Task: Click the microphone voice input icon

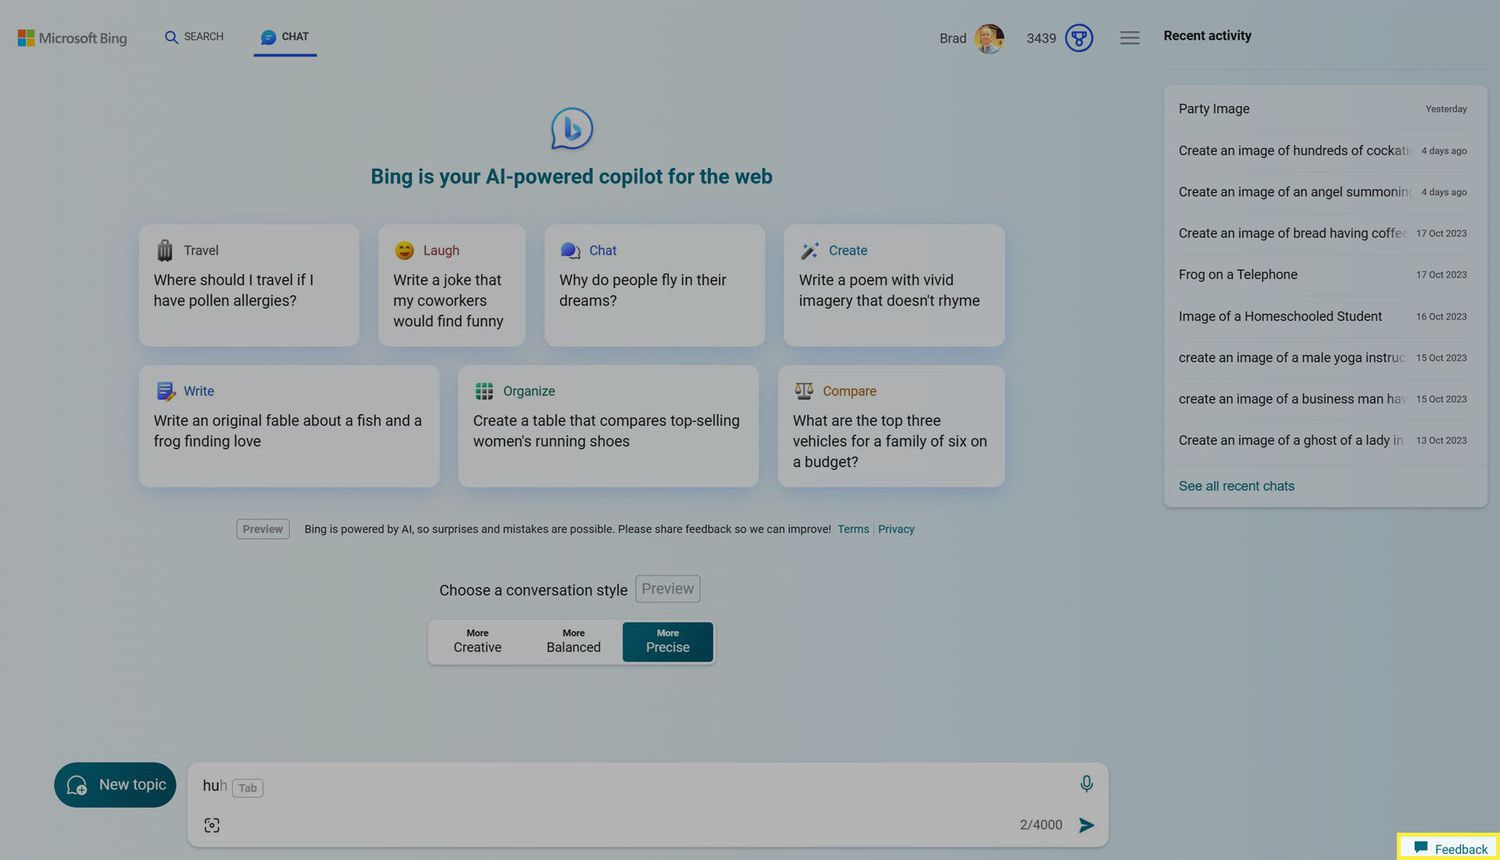Action: point(1086,784)
